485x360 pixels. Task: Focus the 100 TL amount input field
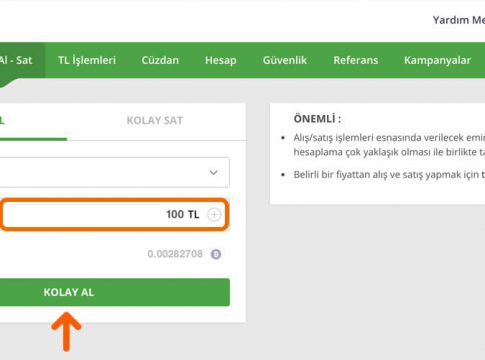[114, 214]
